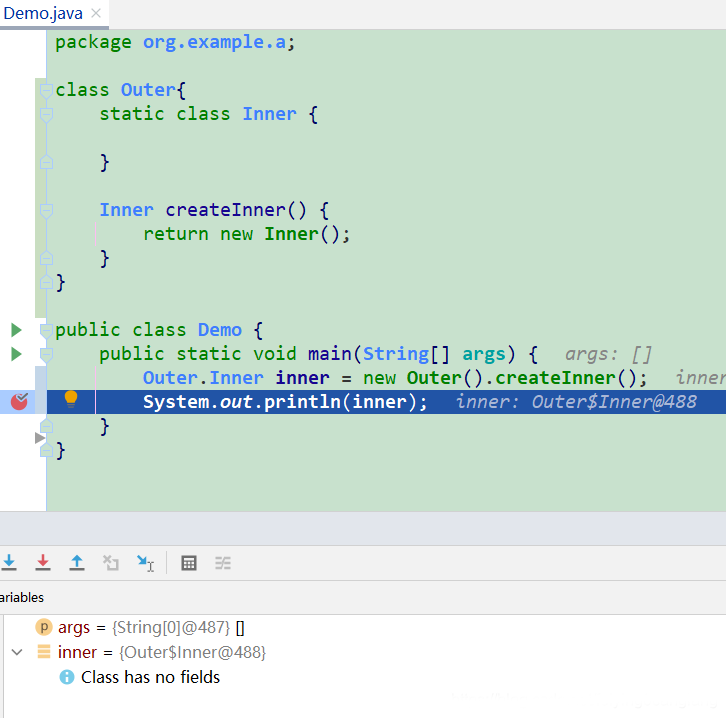The height and width of the screenshot is (718, 726).
Task: Click the Step Into debugger button
Action: click(x=9, y=562)
